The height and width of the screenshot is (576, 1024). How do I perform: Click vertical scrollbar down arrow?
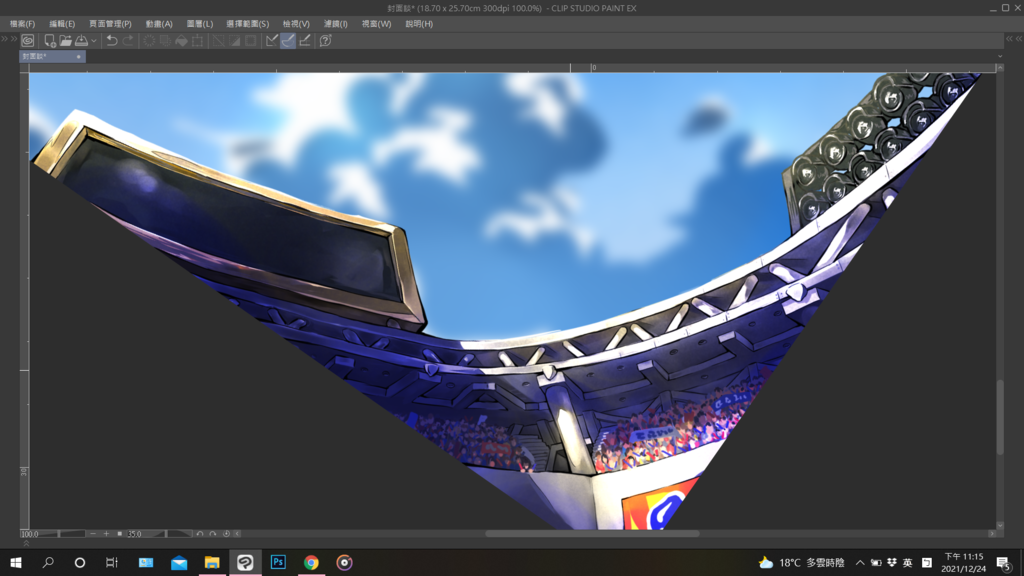[x=1000, y=525]
